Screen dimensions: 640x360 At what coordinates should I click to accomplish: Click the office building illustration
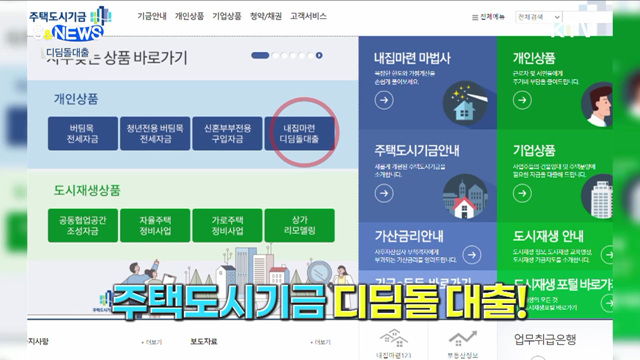pos(597,196)
